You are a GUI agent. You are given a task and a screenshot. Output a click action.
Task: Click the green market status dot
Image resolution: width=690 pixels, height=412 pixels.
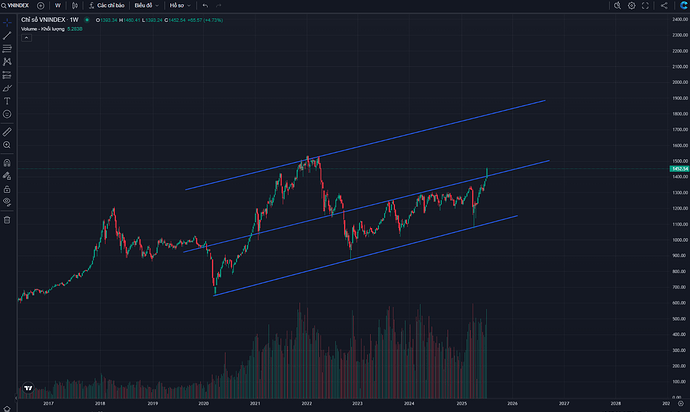coord(87,20)
